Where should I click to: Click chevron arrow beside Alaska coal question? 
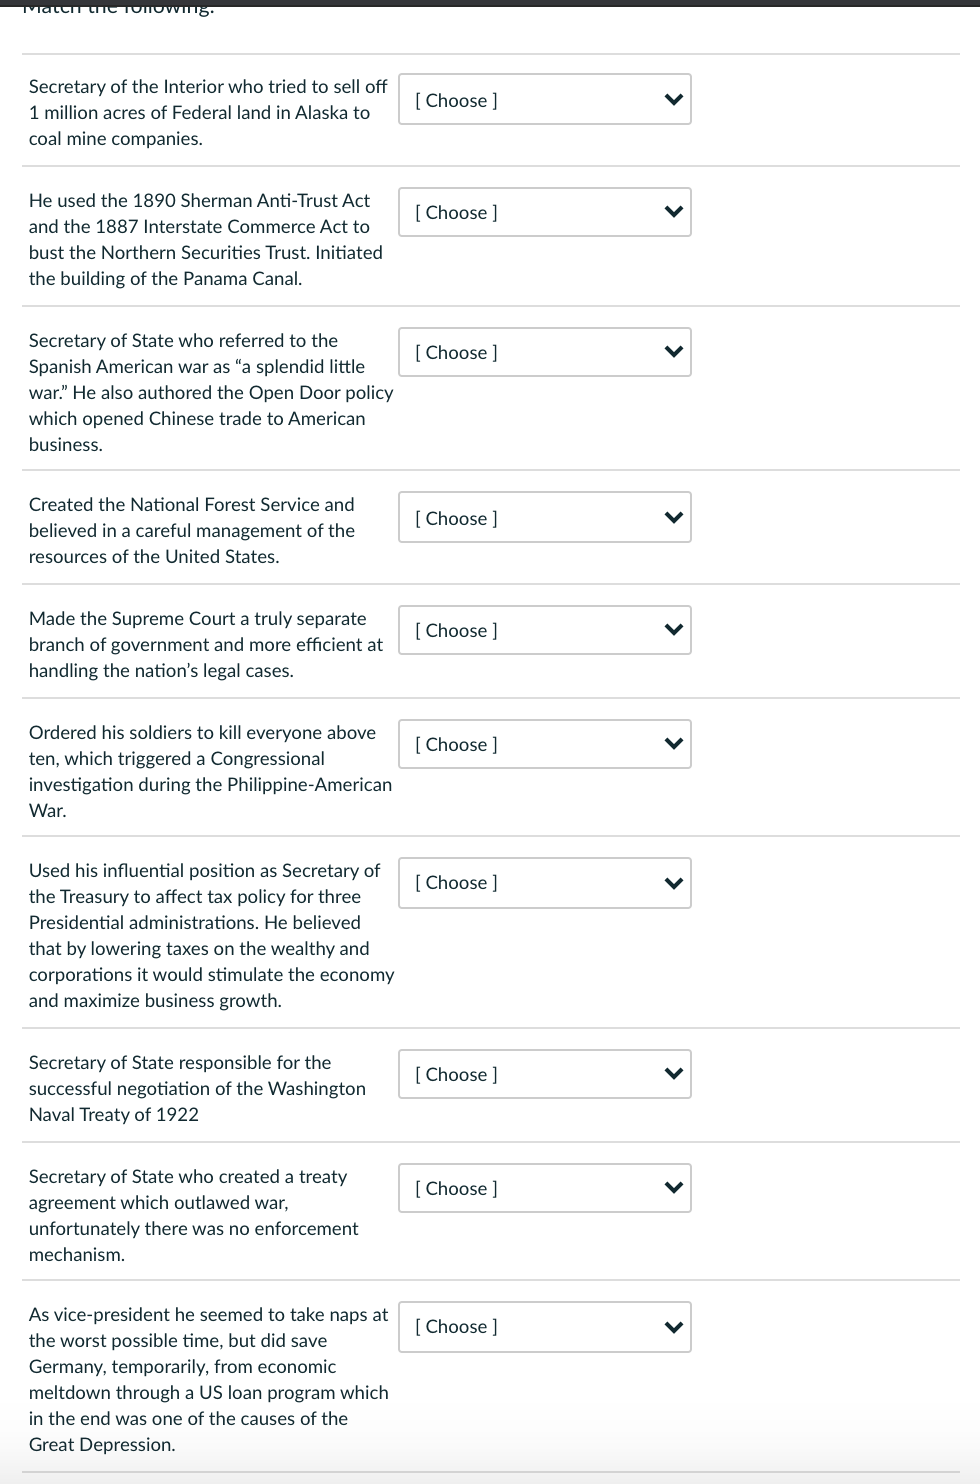674,100
